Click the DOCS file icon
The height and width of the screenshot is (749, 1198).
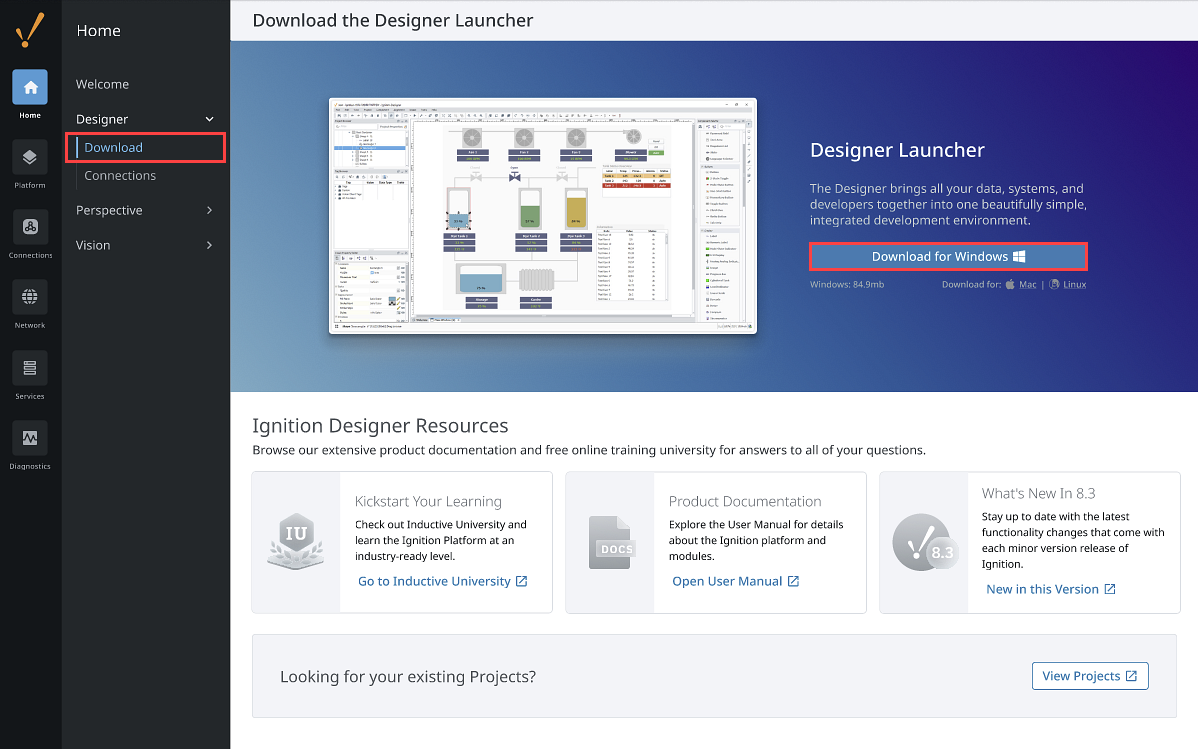click(610, 543)
